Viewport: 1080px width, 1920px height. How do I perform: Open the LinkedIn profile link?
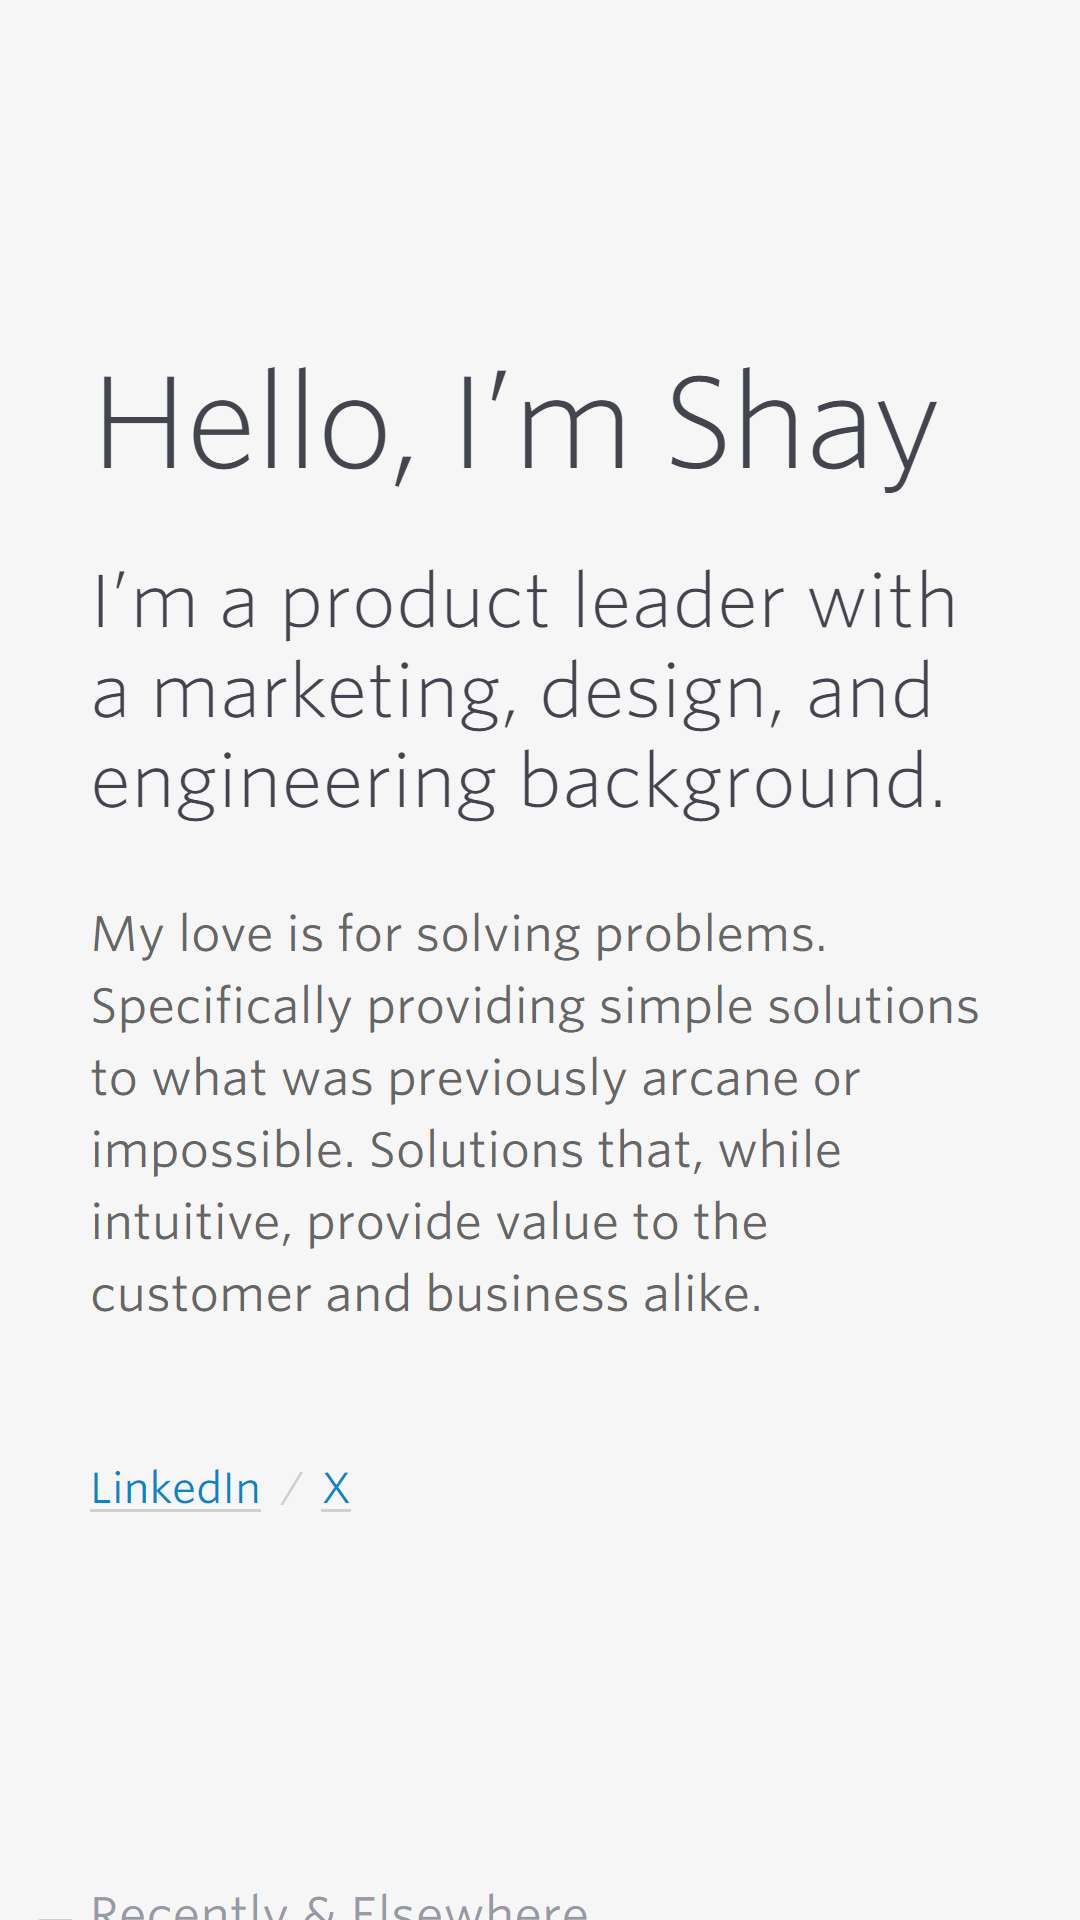(176, 1488)
